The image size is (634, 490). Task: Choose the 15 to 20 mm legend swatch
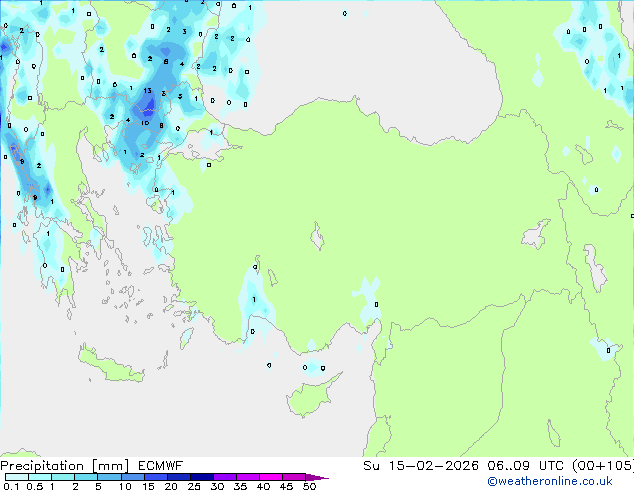point(155,477)
